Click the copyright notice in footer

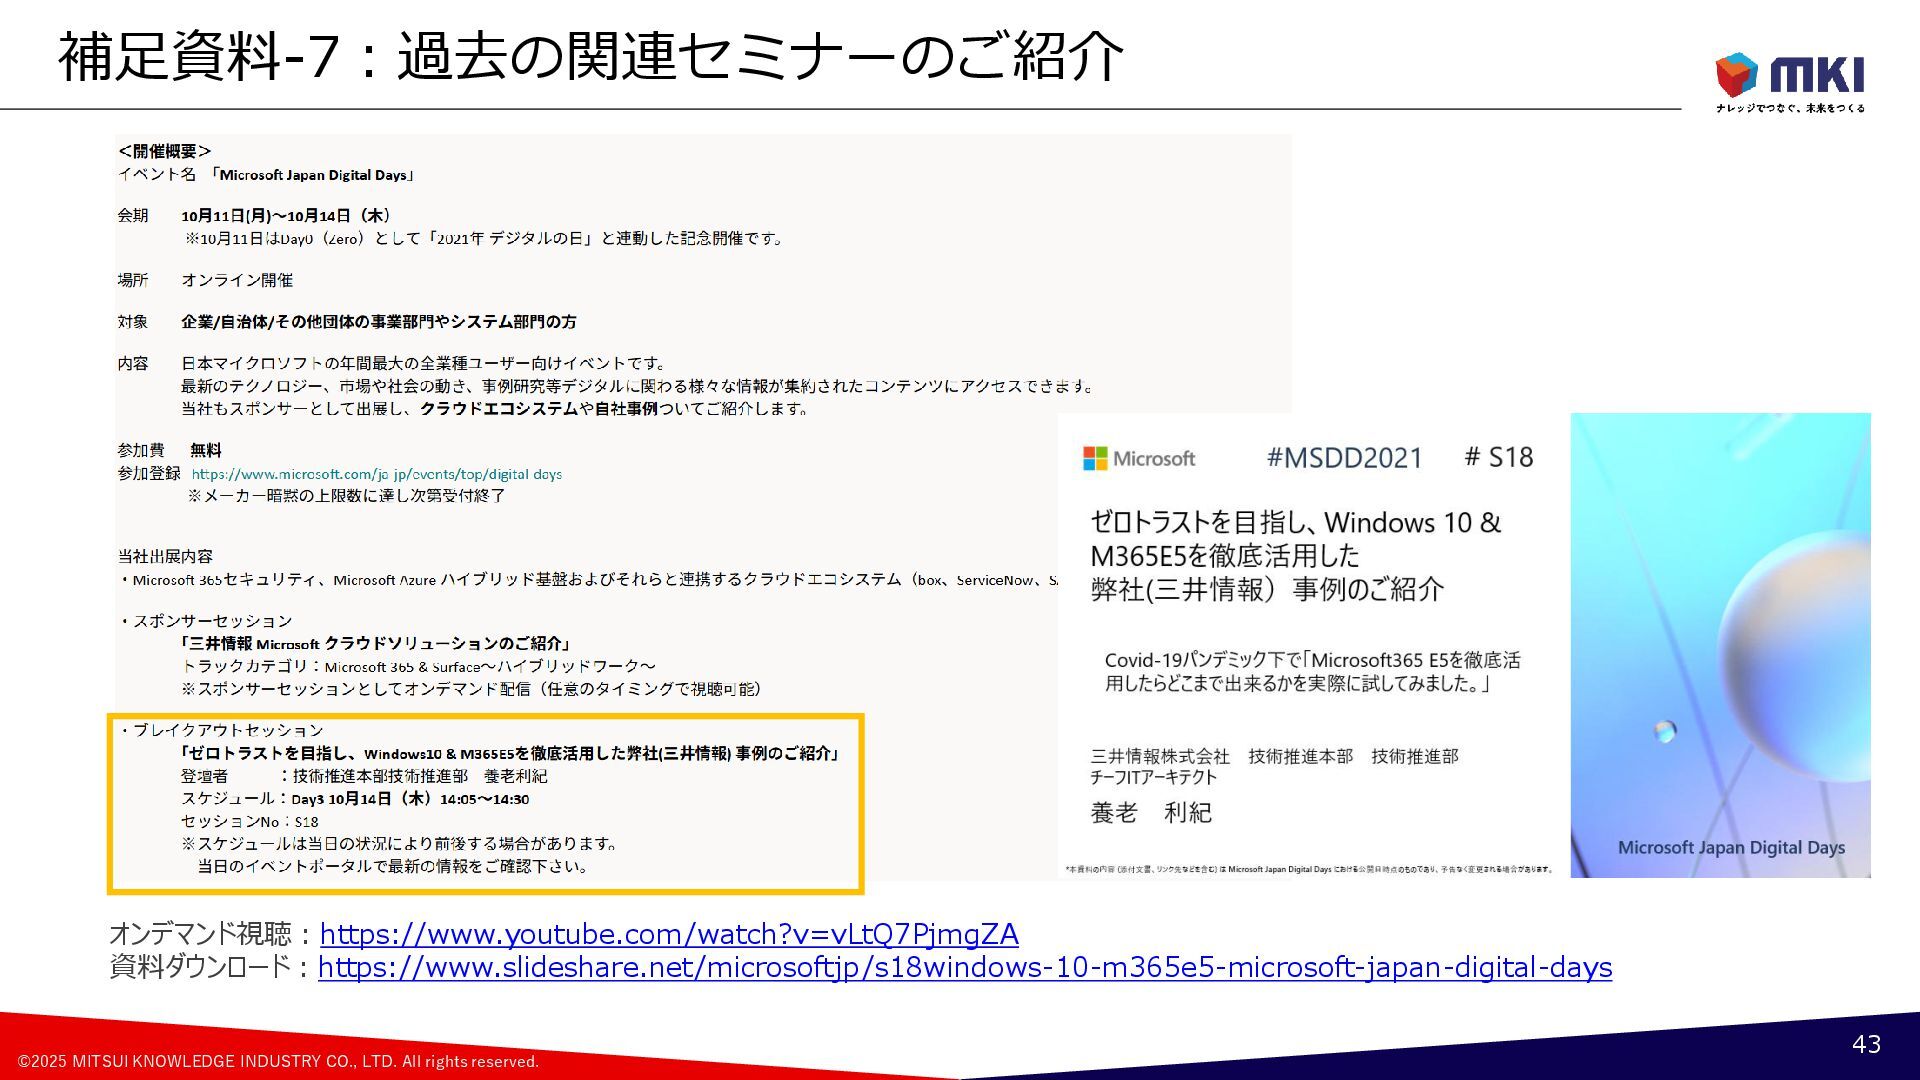[x=278, y=1061]
